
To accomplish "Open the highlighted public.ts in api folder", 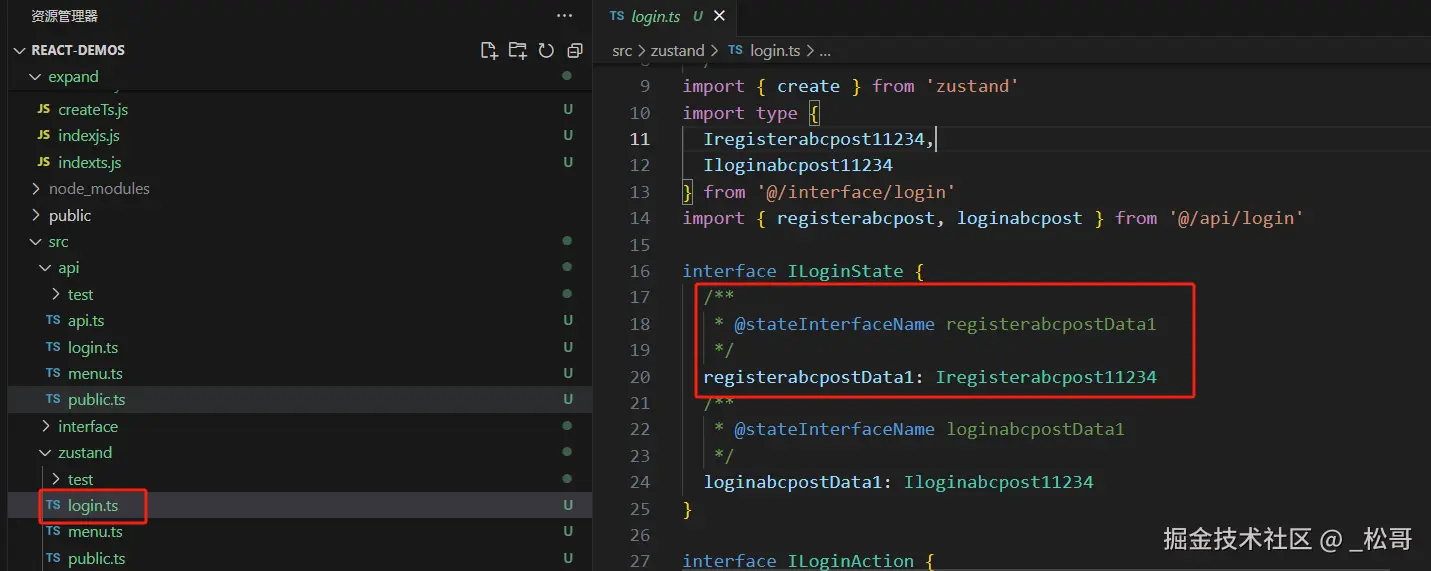I will click(96, 399).
